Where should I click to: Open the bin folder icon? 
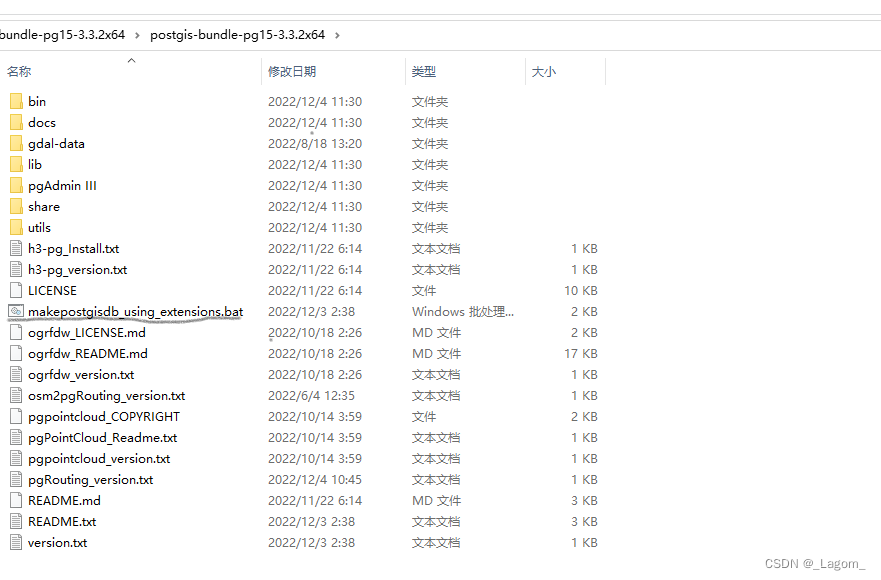point(18,101)
